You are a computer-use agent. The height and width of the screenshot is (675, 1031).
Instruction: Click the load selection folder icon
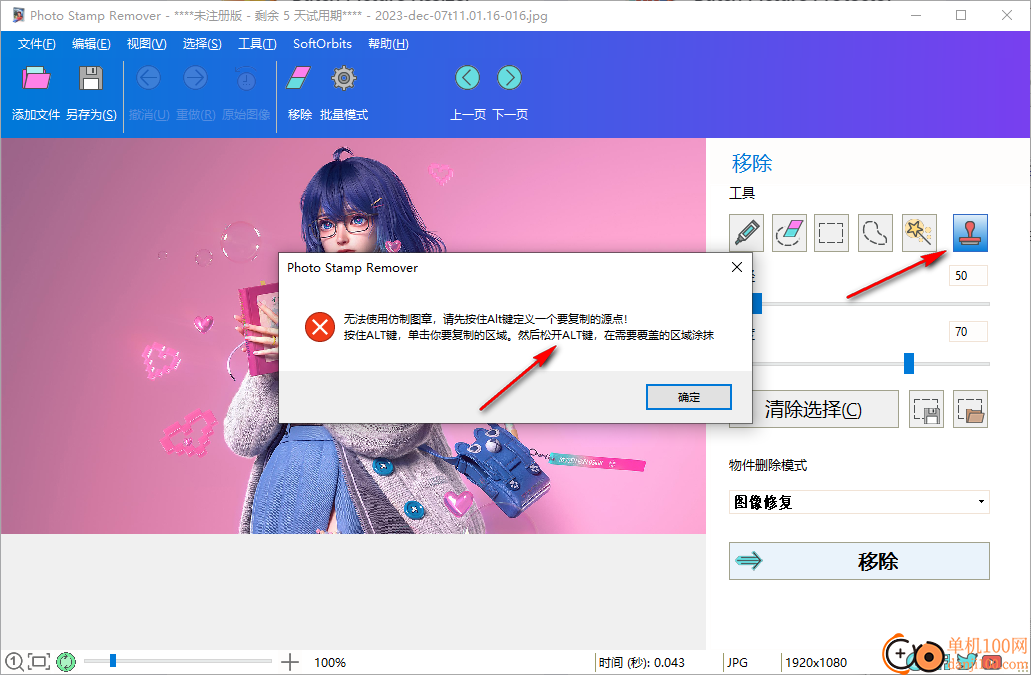pos(971,409)
